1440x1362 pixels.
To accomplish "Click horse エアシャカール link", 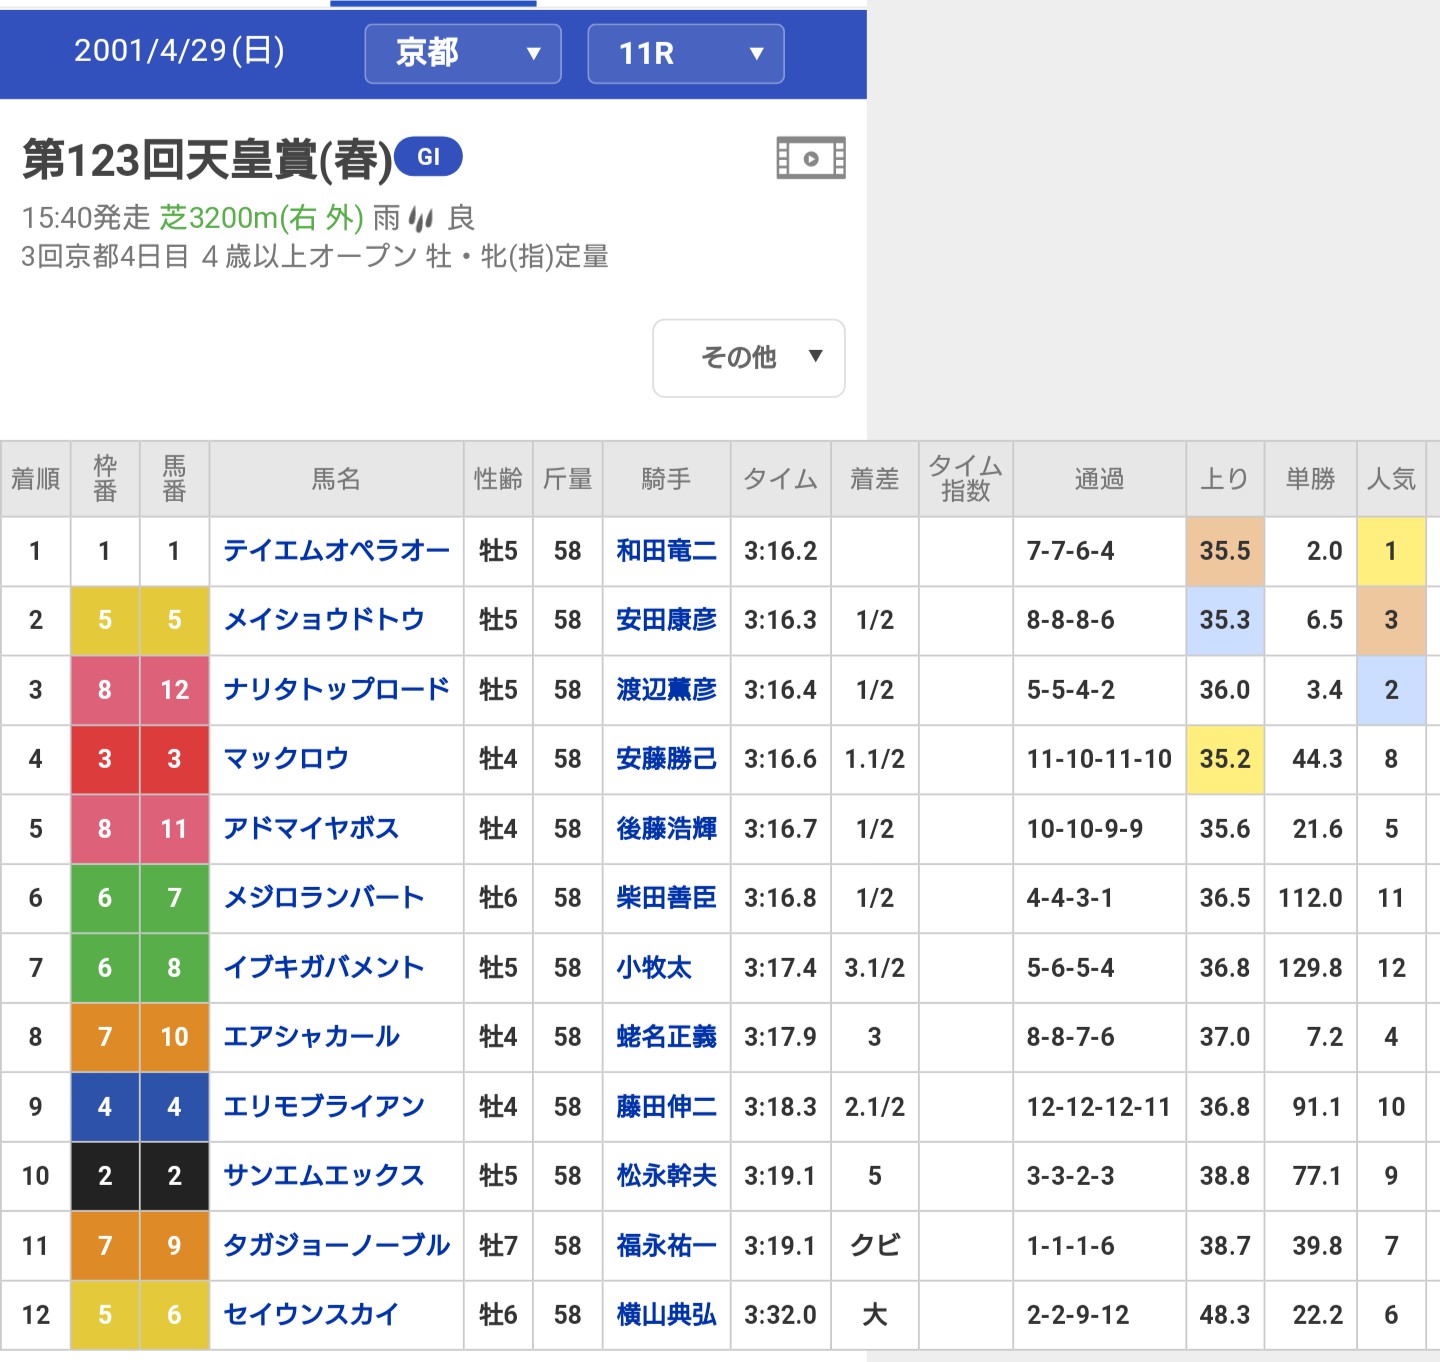I will [311, 1037].
